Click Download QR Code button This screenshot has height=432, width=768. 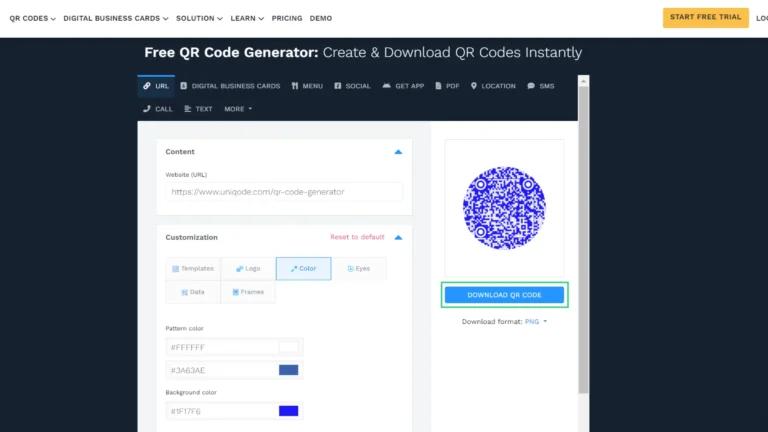click(504, 295)
